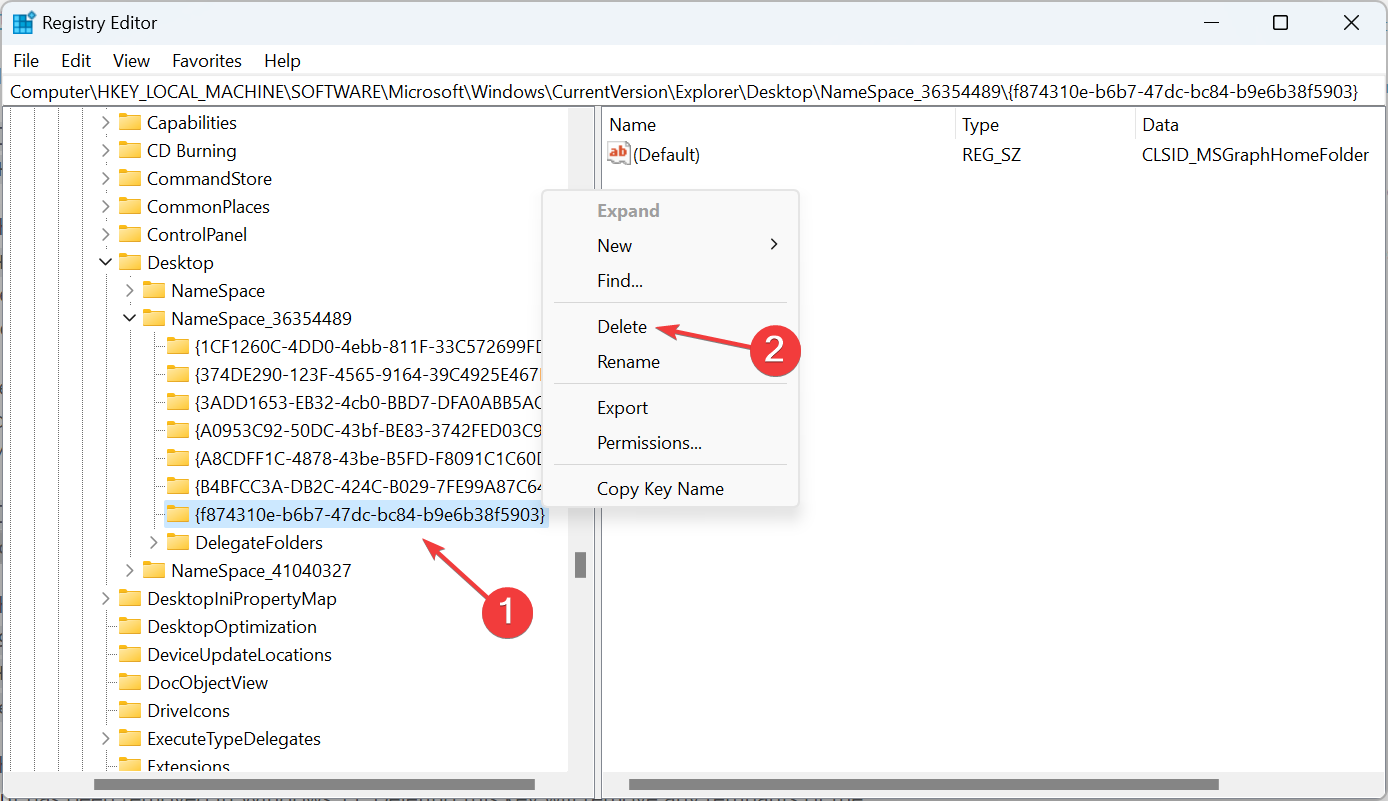Image resolution: width=1388 pixels, height=801 pixels.
Task: Open the Favorites menu
Action: (x=207, y=61)
